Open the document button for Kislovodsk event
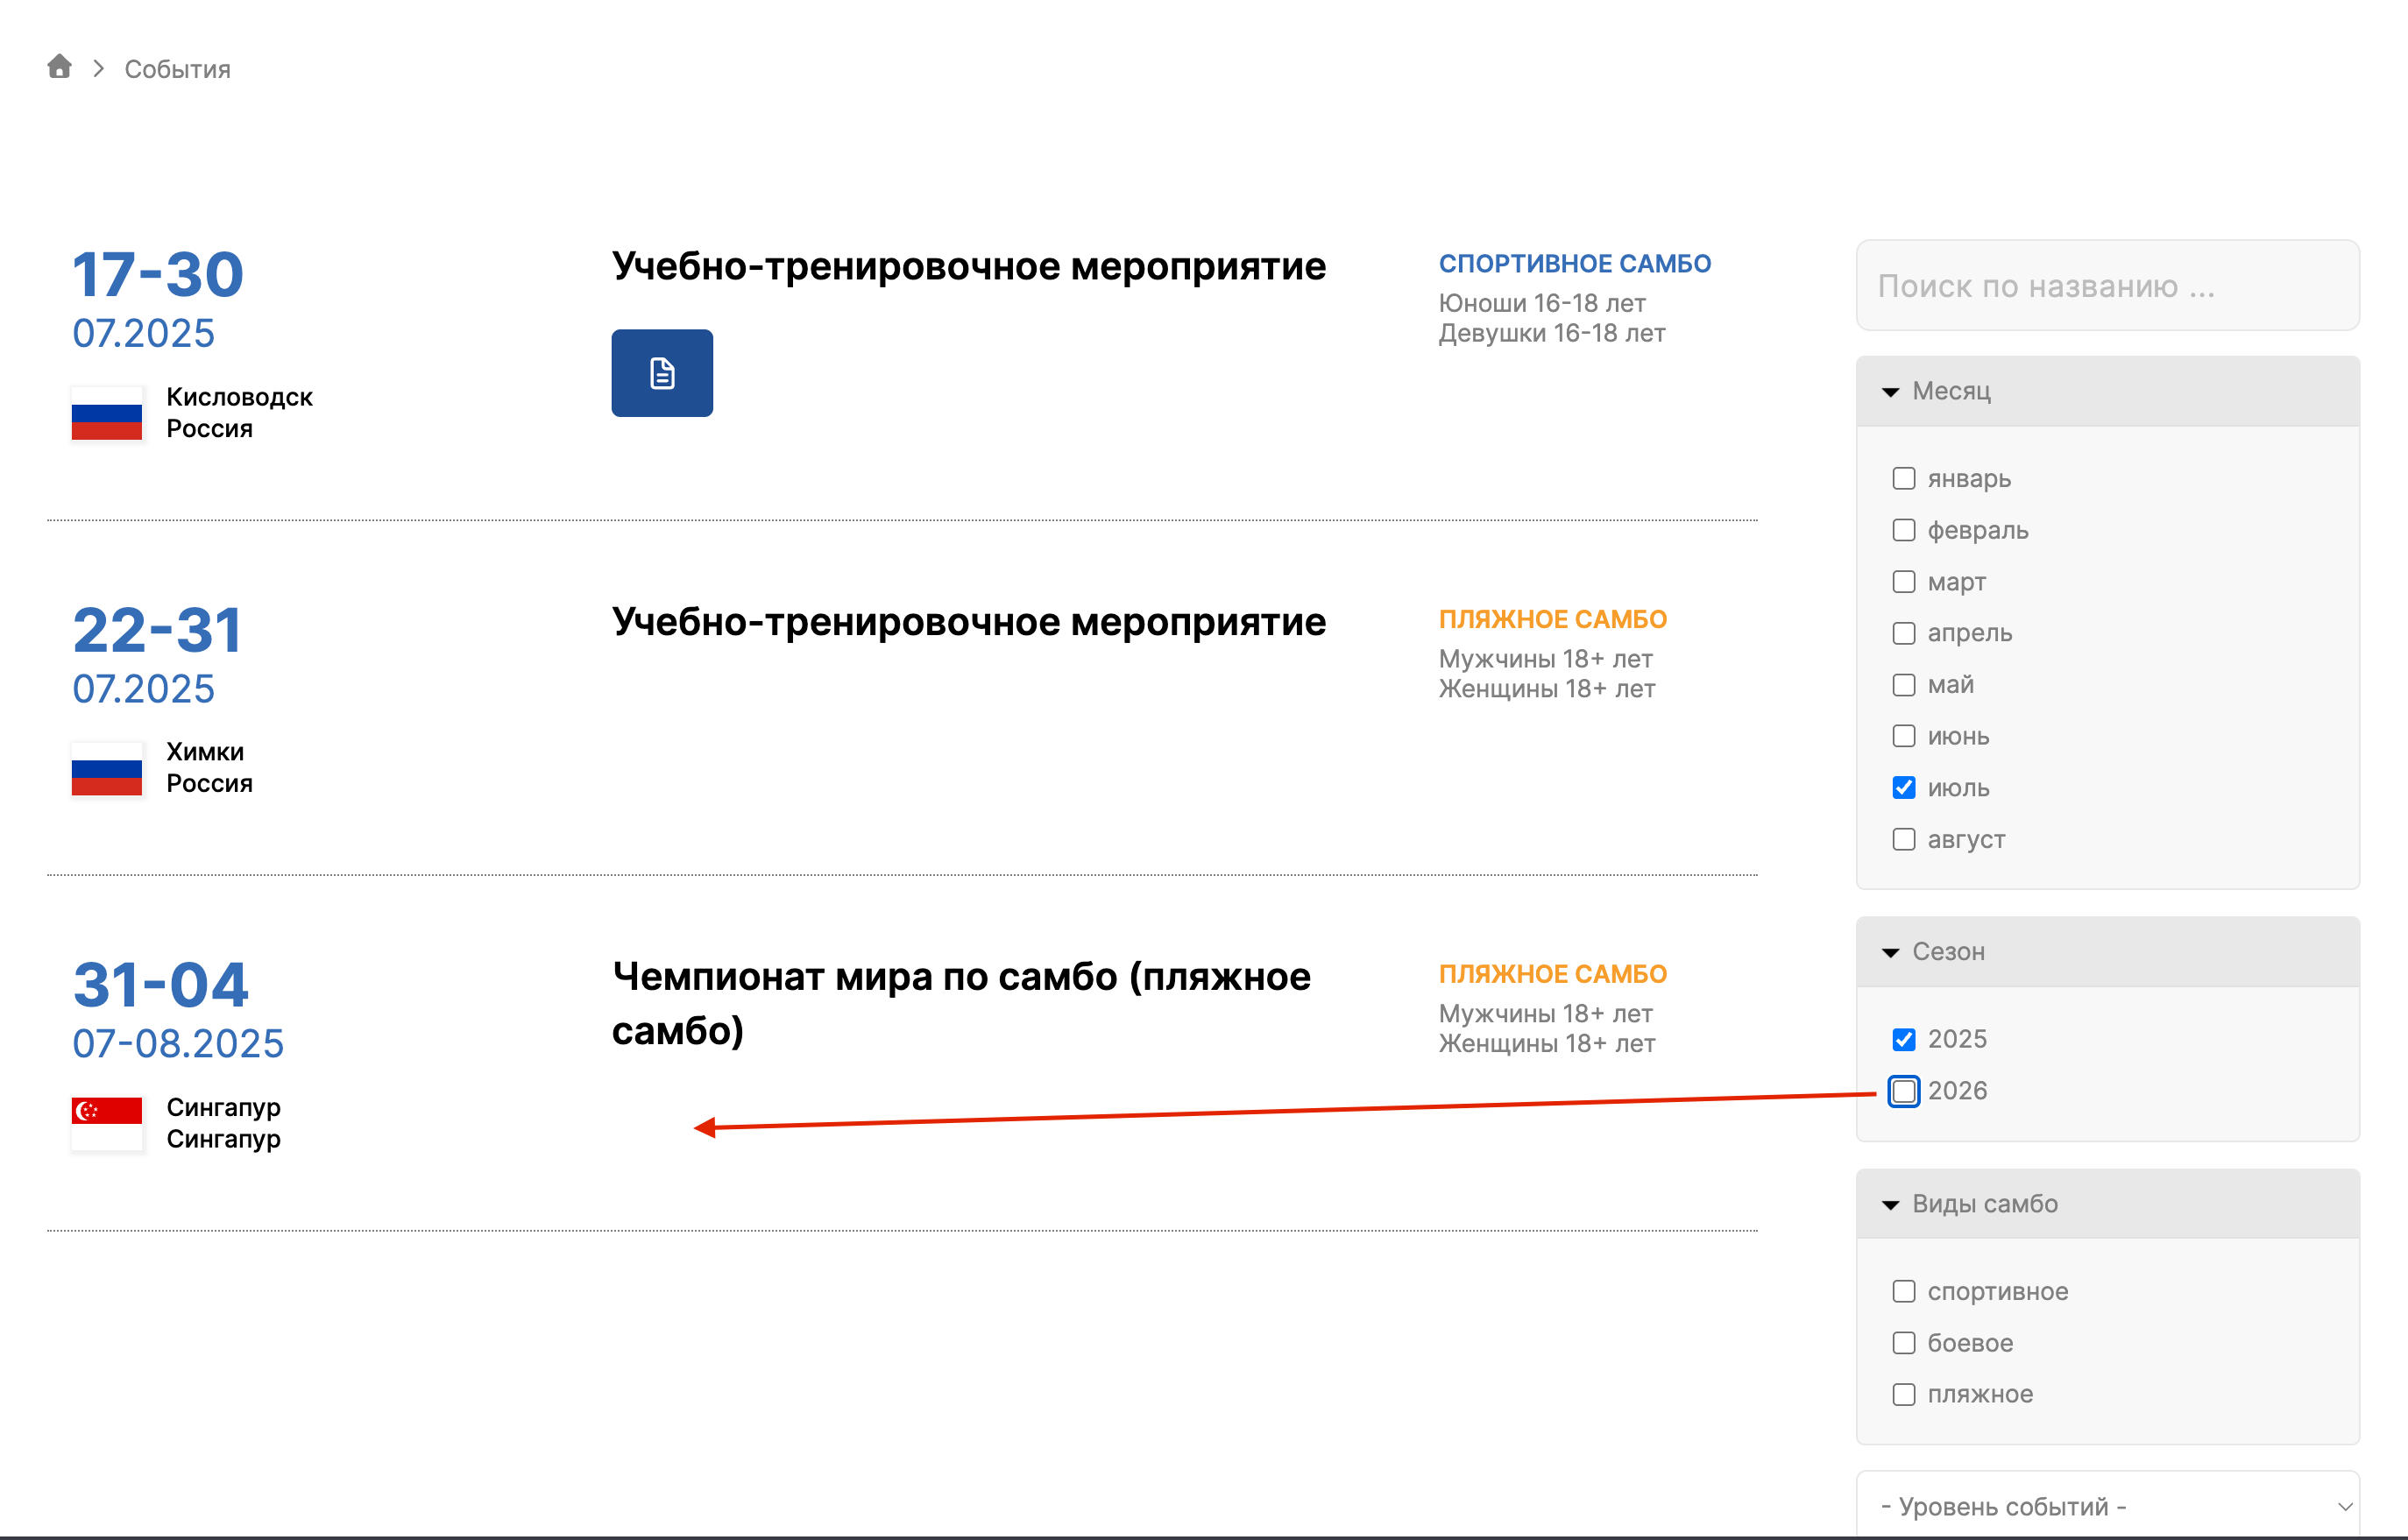The image size is (2408, 1540). [x=662, y=373]
